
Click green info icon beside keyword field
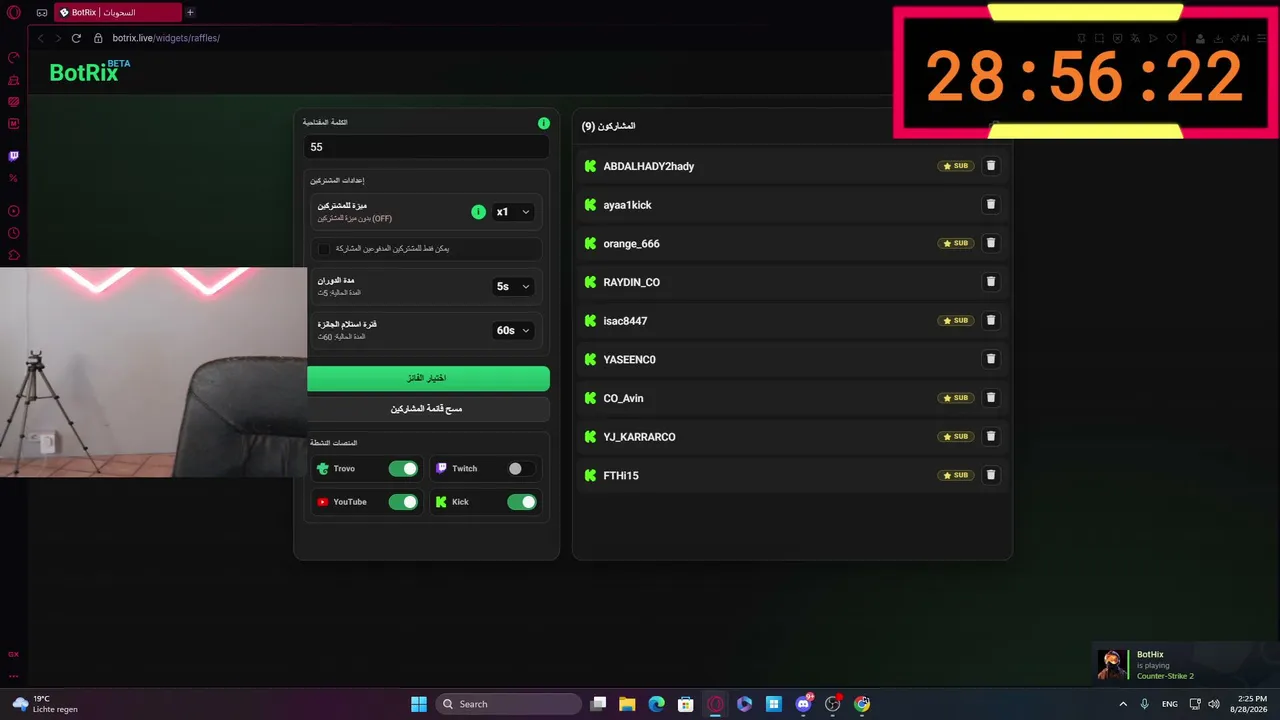pyautogui.click(x=544, y=123)
